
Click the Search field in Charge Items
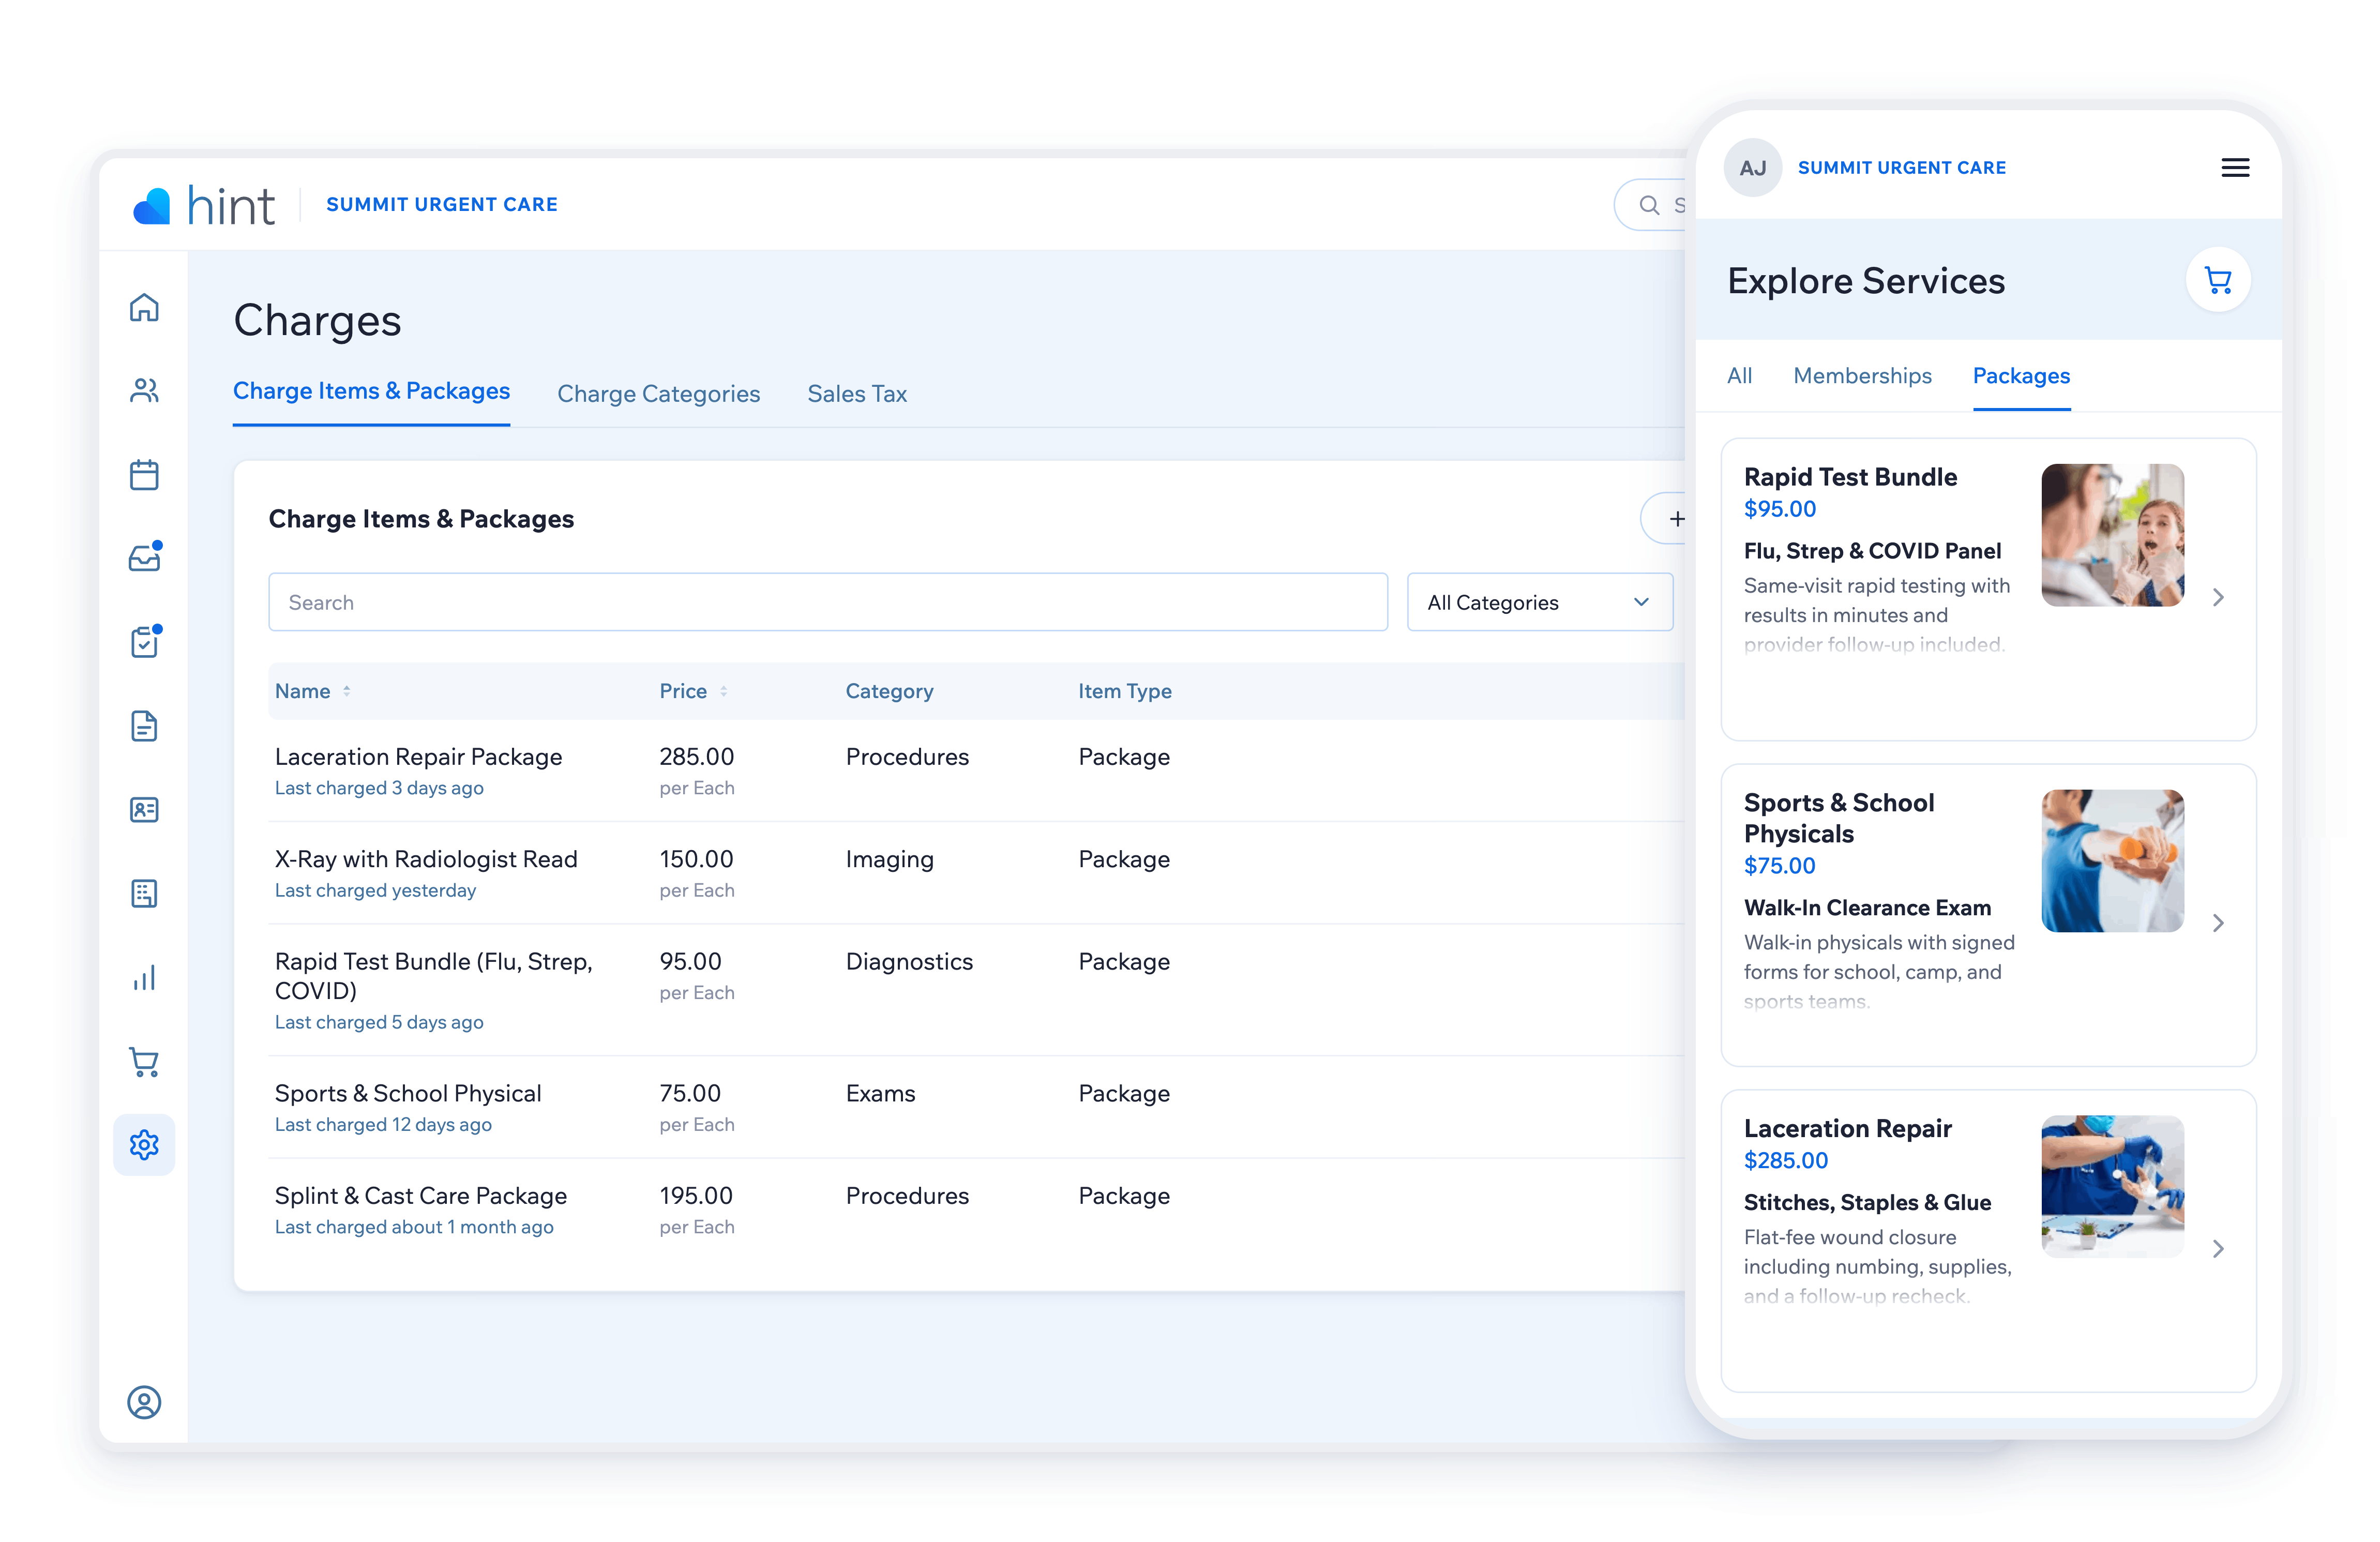pos(828,602)
